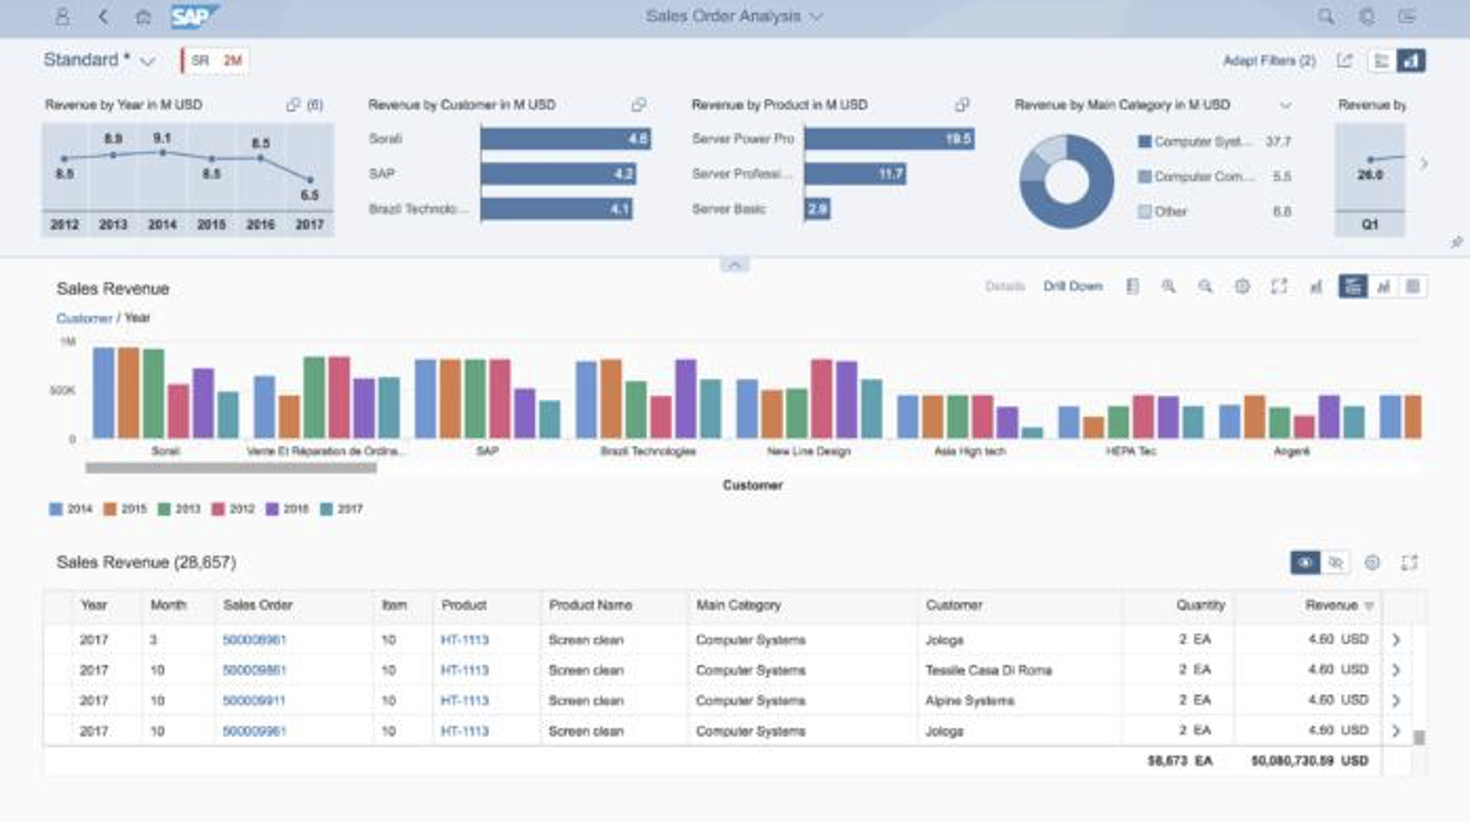Open sales order link 500009911
Screen dimensions: 1470x822
click(x=254, y=701)
